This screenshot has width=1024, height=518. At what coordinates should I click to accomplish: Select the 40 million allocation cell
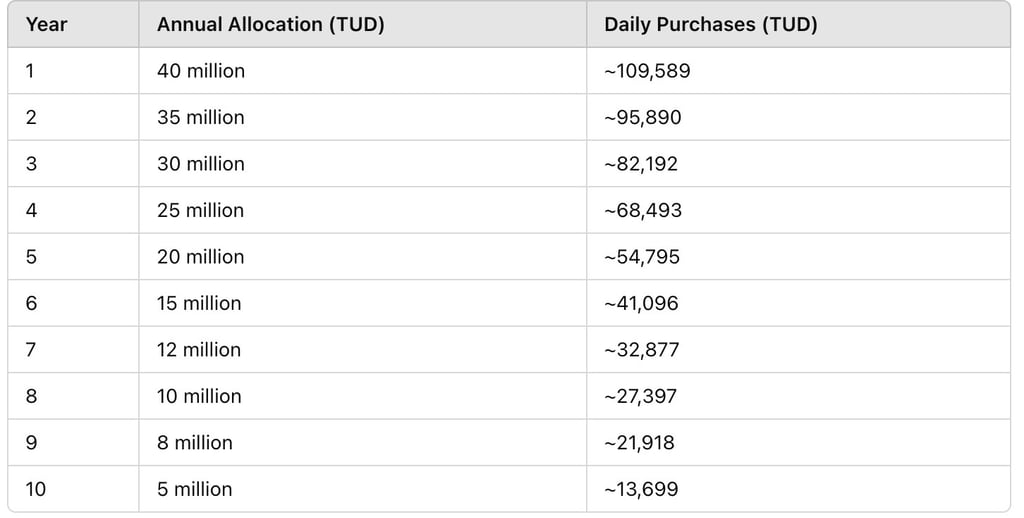(201, 71)
